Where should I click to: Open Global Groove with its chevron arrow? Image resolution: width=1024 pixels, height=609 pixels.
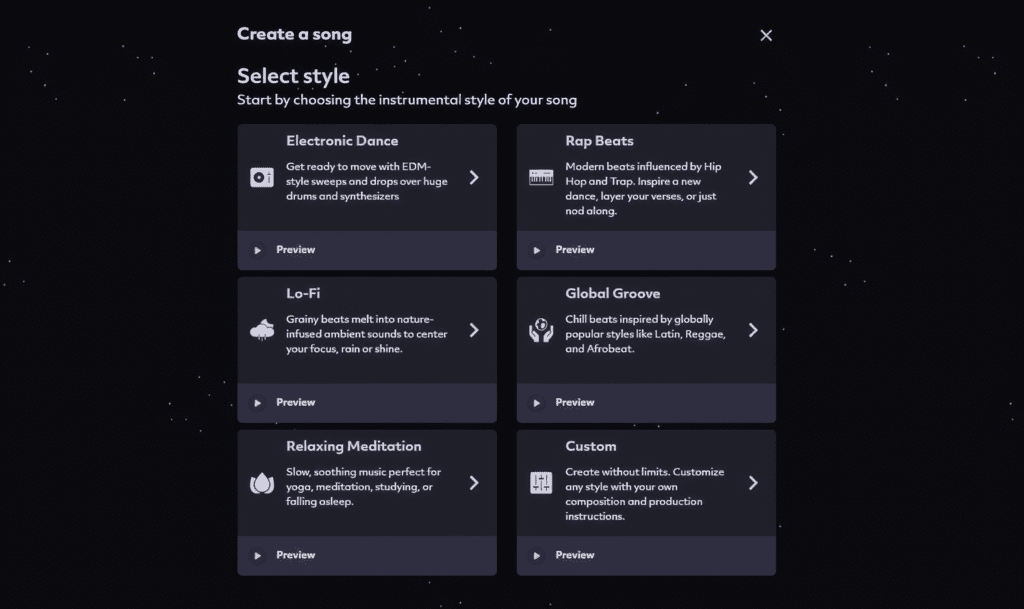753,330
